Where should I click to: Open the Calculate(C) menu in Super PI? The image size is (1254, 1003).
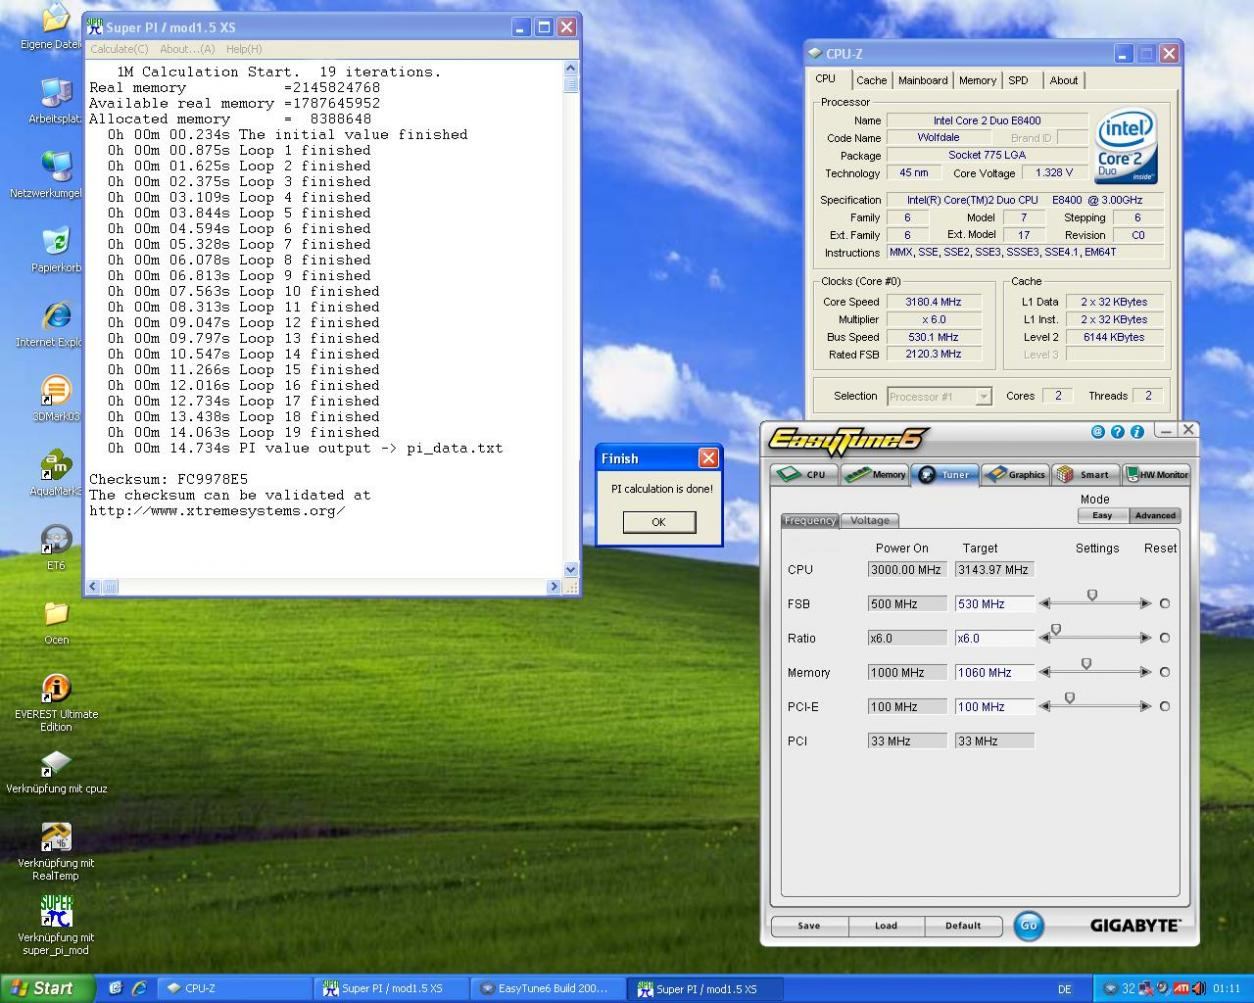coord(119,49)
